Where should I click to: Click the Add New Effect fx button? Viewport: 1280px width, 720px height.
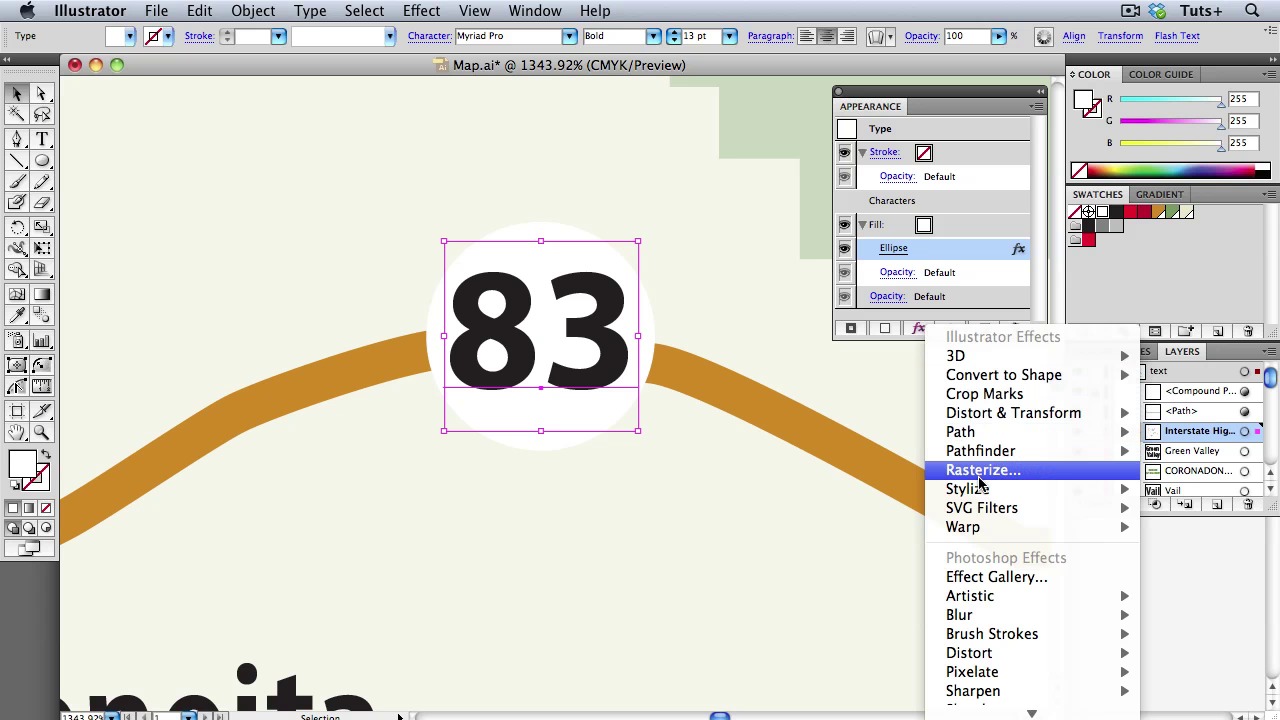click(x=918, y=329)
